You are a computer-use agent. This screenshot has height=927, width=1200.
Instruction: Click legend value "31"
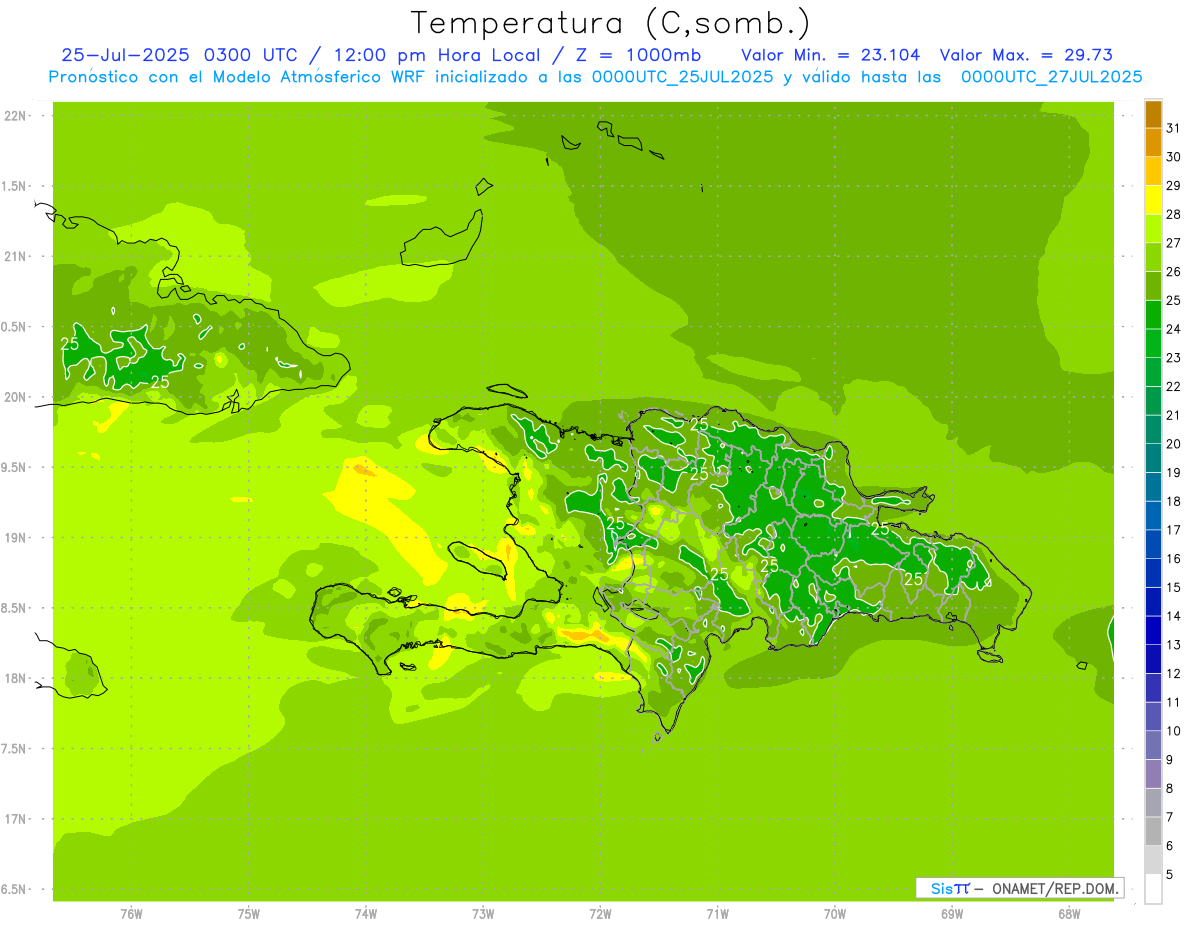tap(1174, 127)
